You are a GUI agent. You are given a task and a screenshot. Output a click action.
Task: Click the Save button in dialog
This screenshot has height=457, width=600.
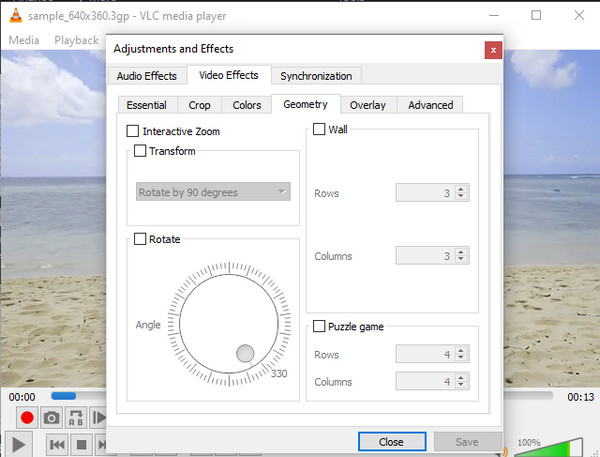click(467, 442)
